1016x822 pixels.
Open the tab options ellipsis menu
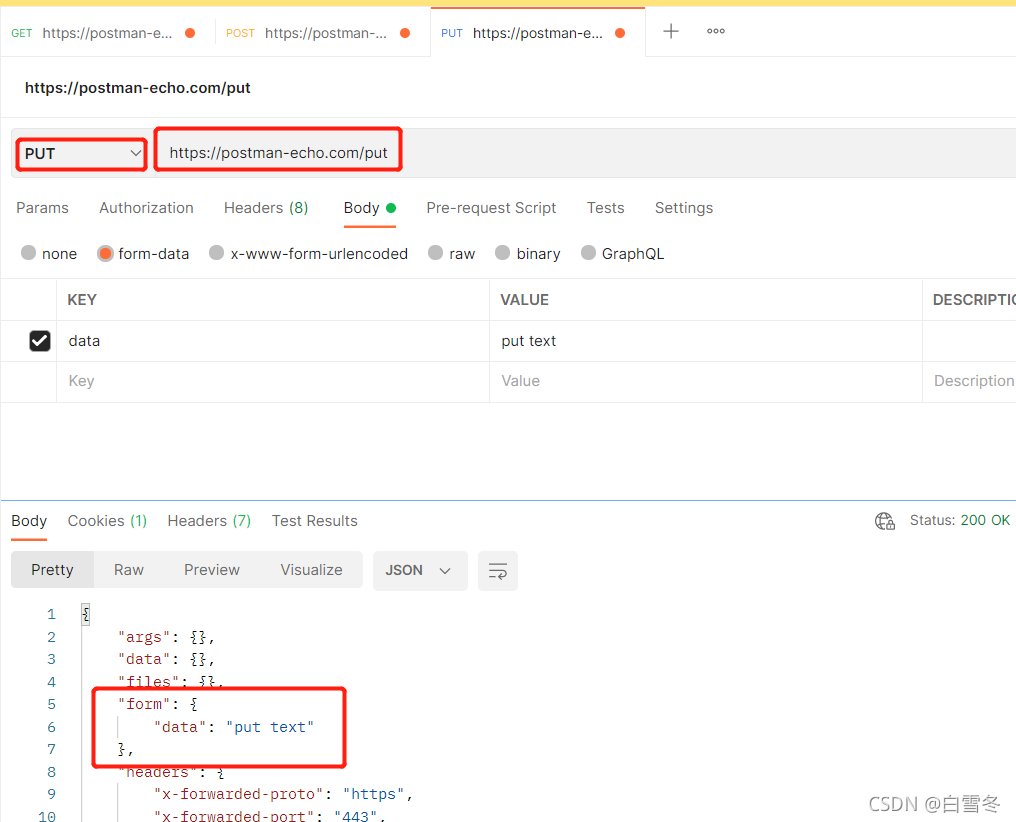pyautogui.click(x=715, y=31)
